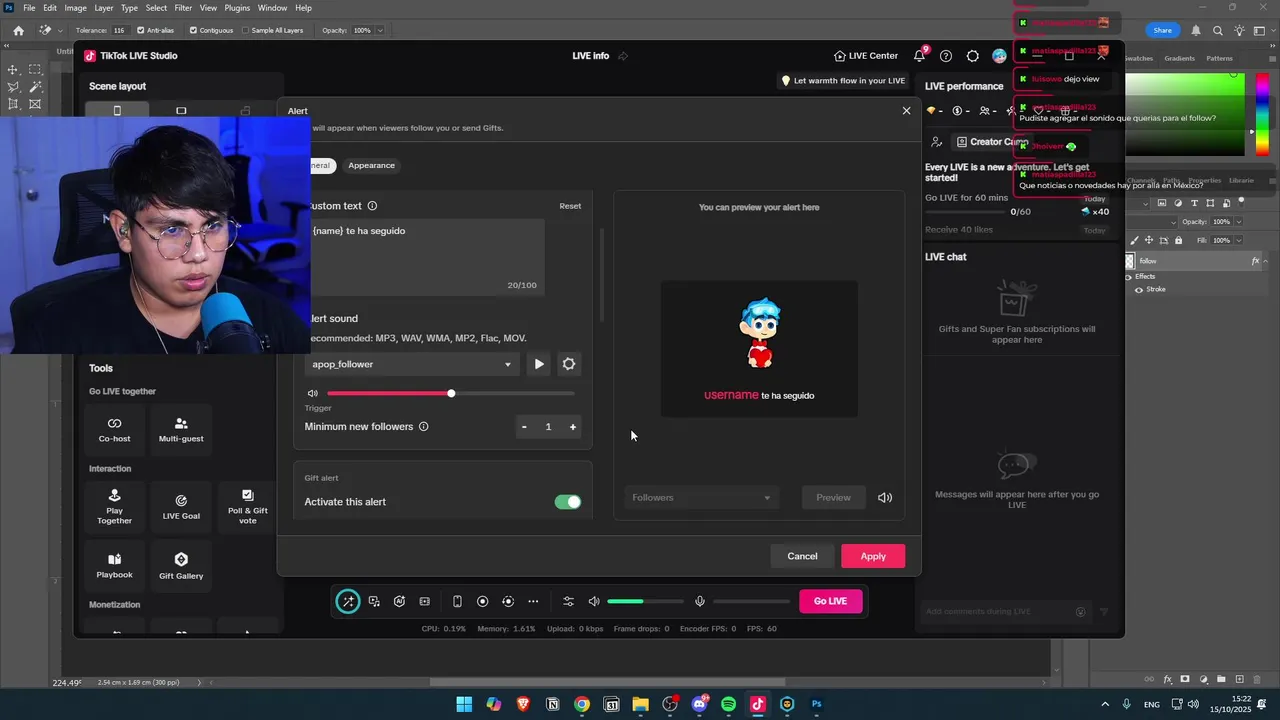Open Photoshop Opacity dropdown in options bar

pos(379,30)
